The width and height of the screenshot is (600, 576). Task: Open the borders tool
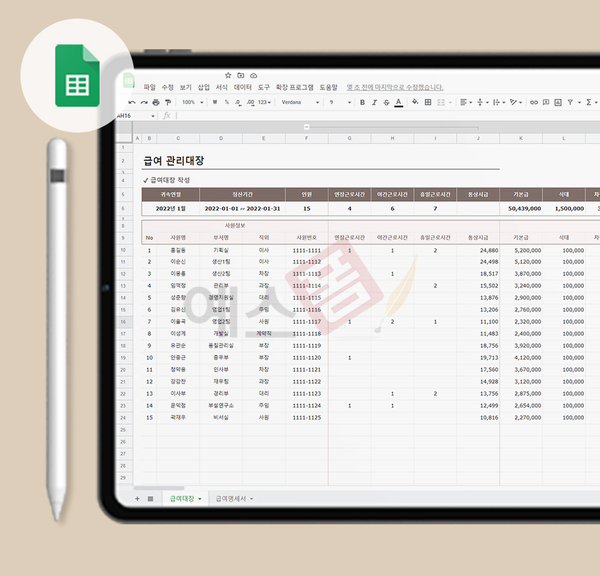[428, 102]
